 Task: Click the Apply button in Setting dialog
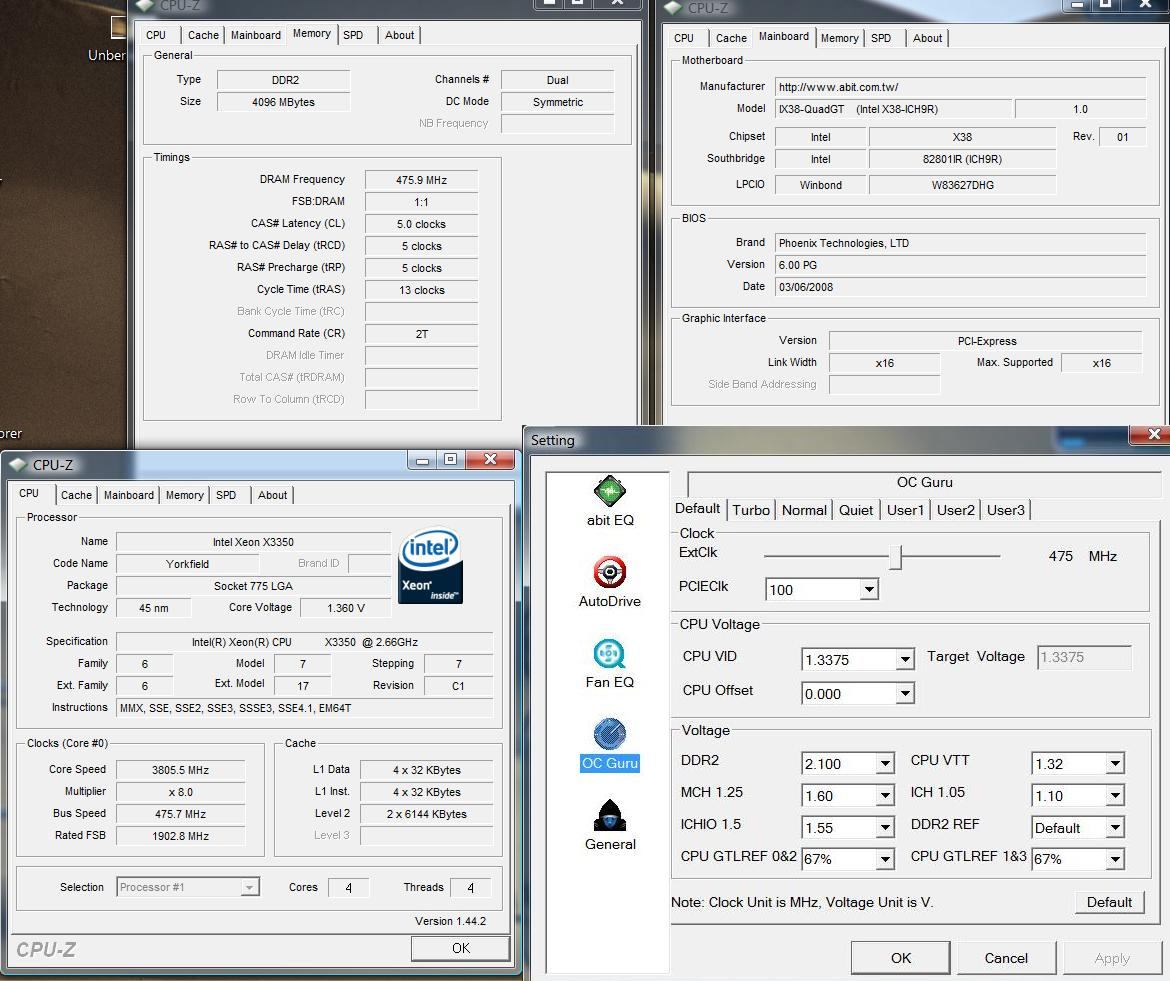tap(1112, 958)
